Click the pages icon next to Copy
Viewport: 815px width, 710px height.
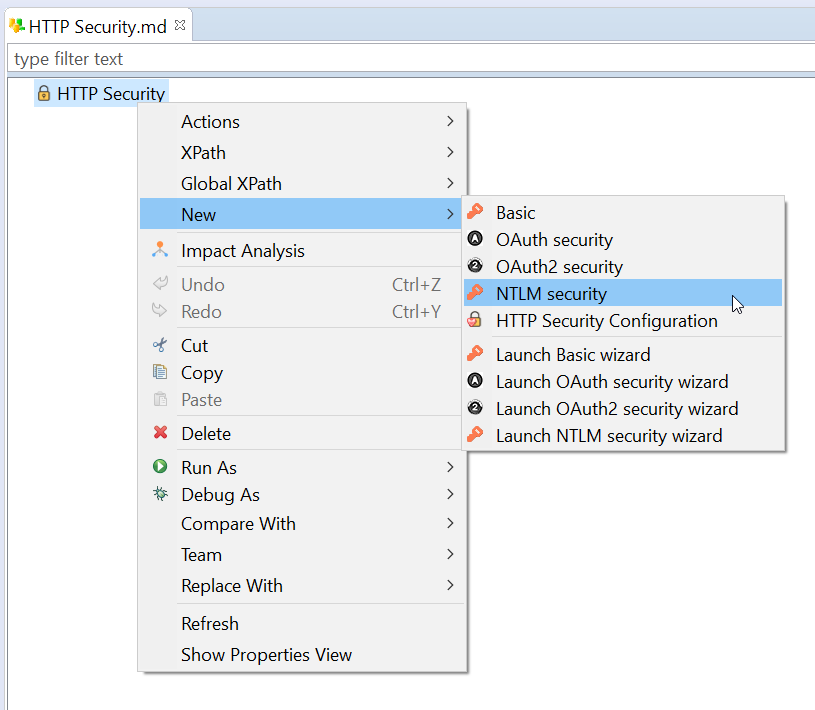coord(160,372)
